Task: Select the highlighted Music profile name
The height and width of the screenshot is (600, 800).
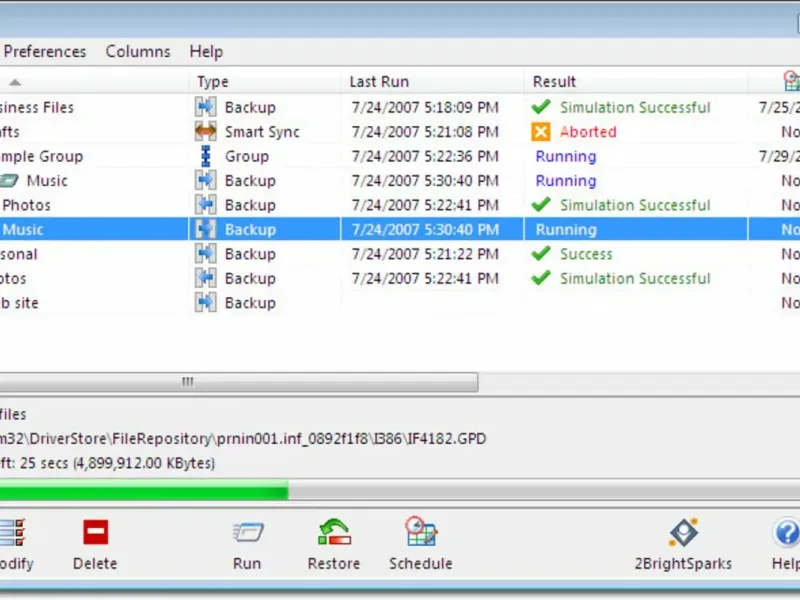Action: point(23,230)
